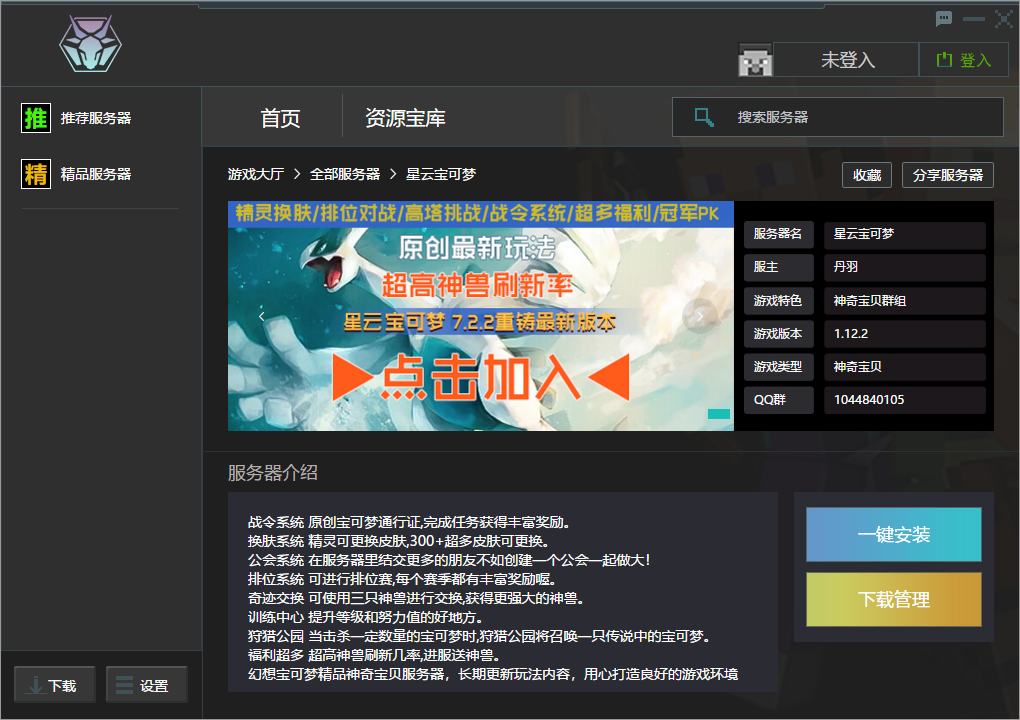Click the green 登入 login button
1020x720 pixels.
[x=963, y=60]
